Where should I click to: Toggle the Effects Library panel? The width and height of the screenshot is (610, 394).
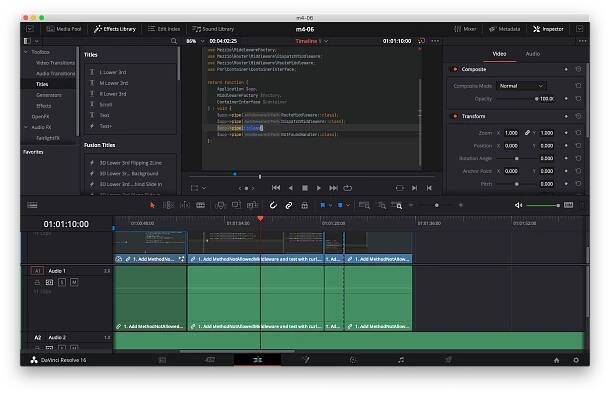pos(115,29)
